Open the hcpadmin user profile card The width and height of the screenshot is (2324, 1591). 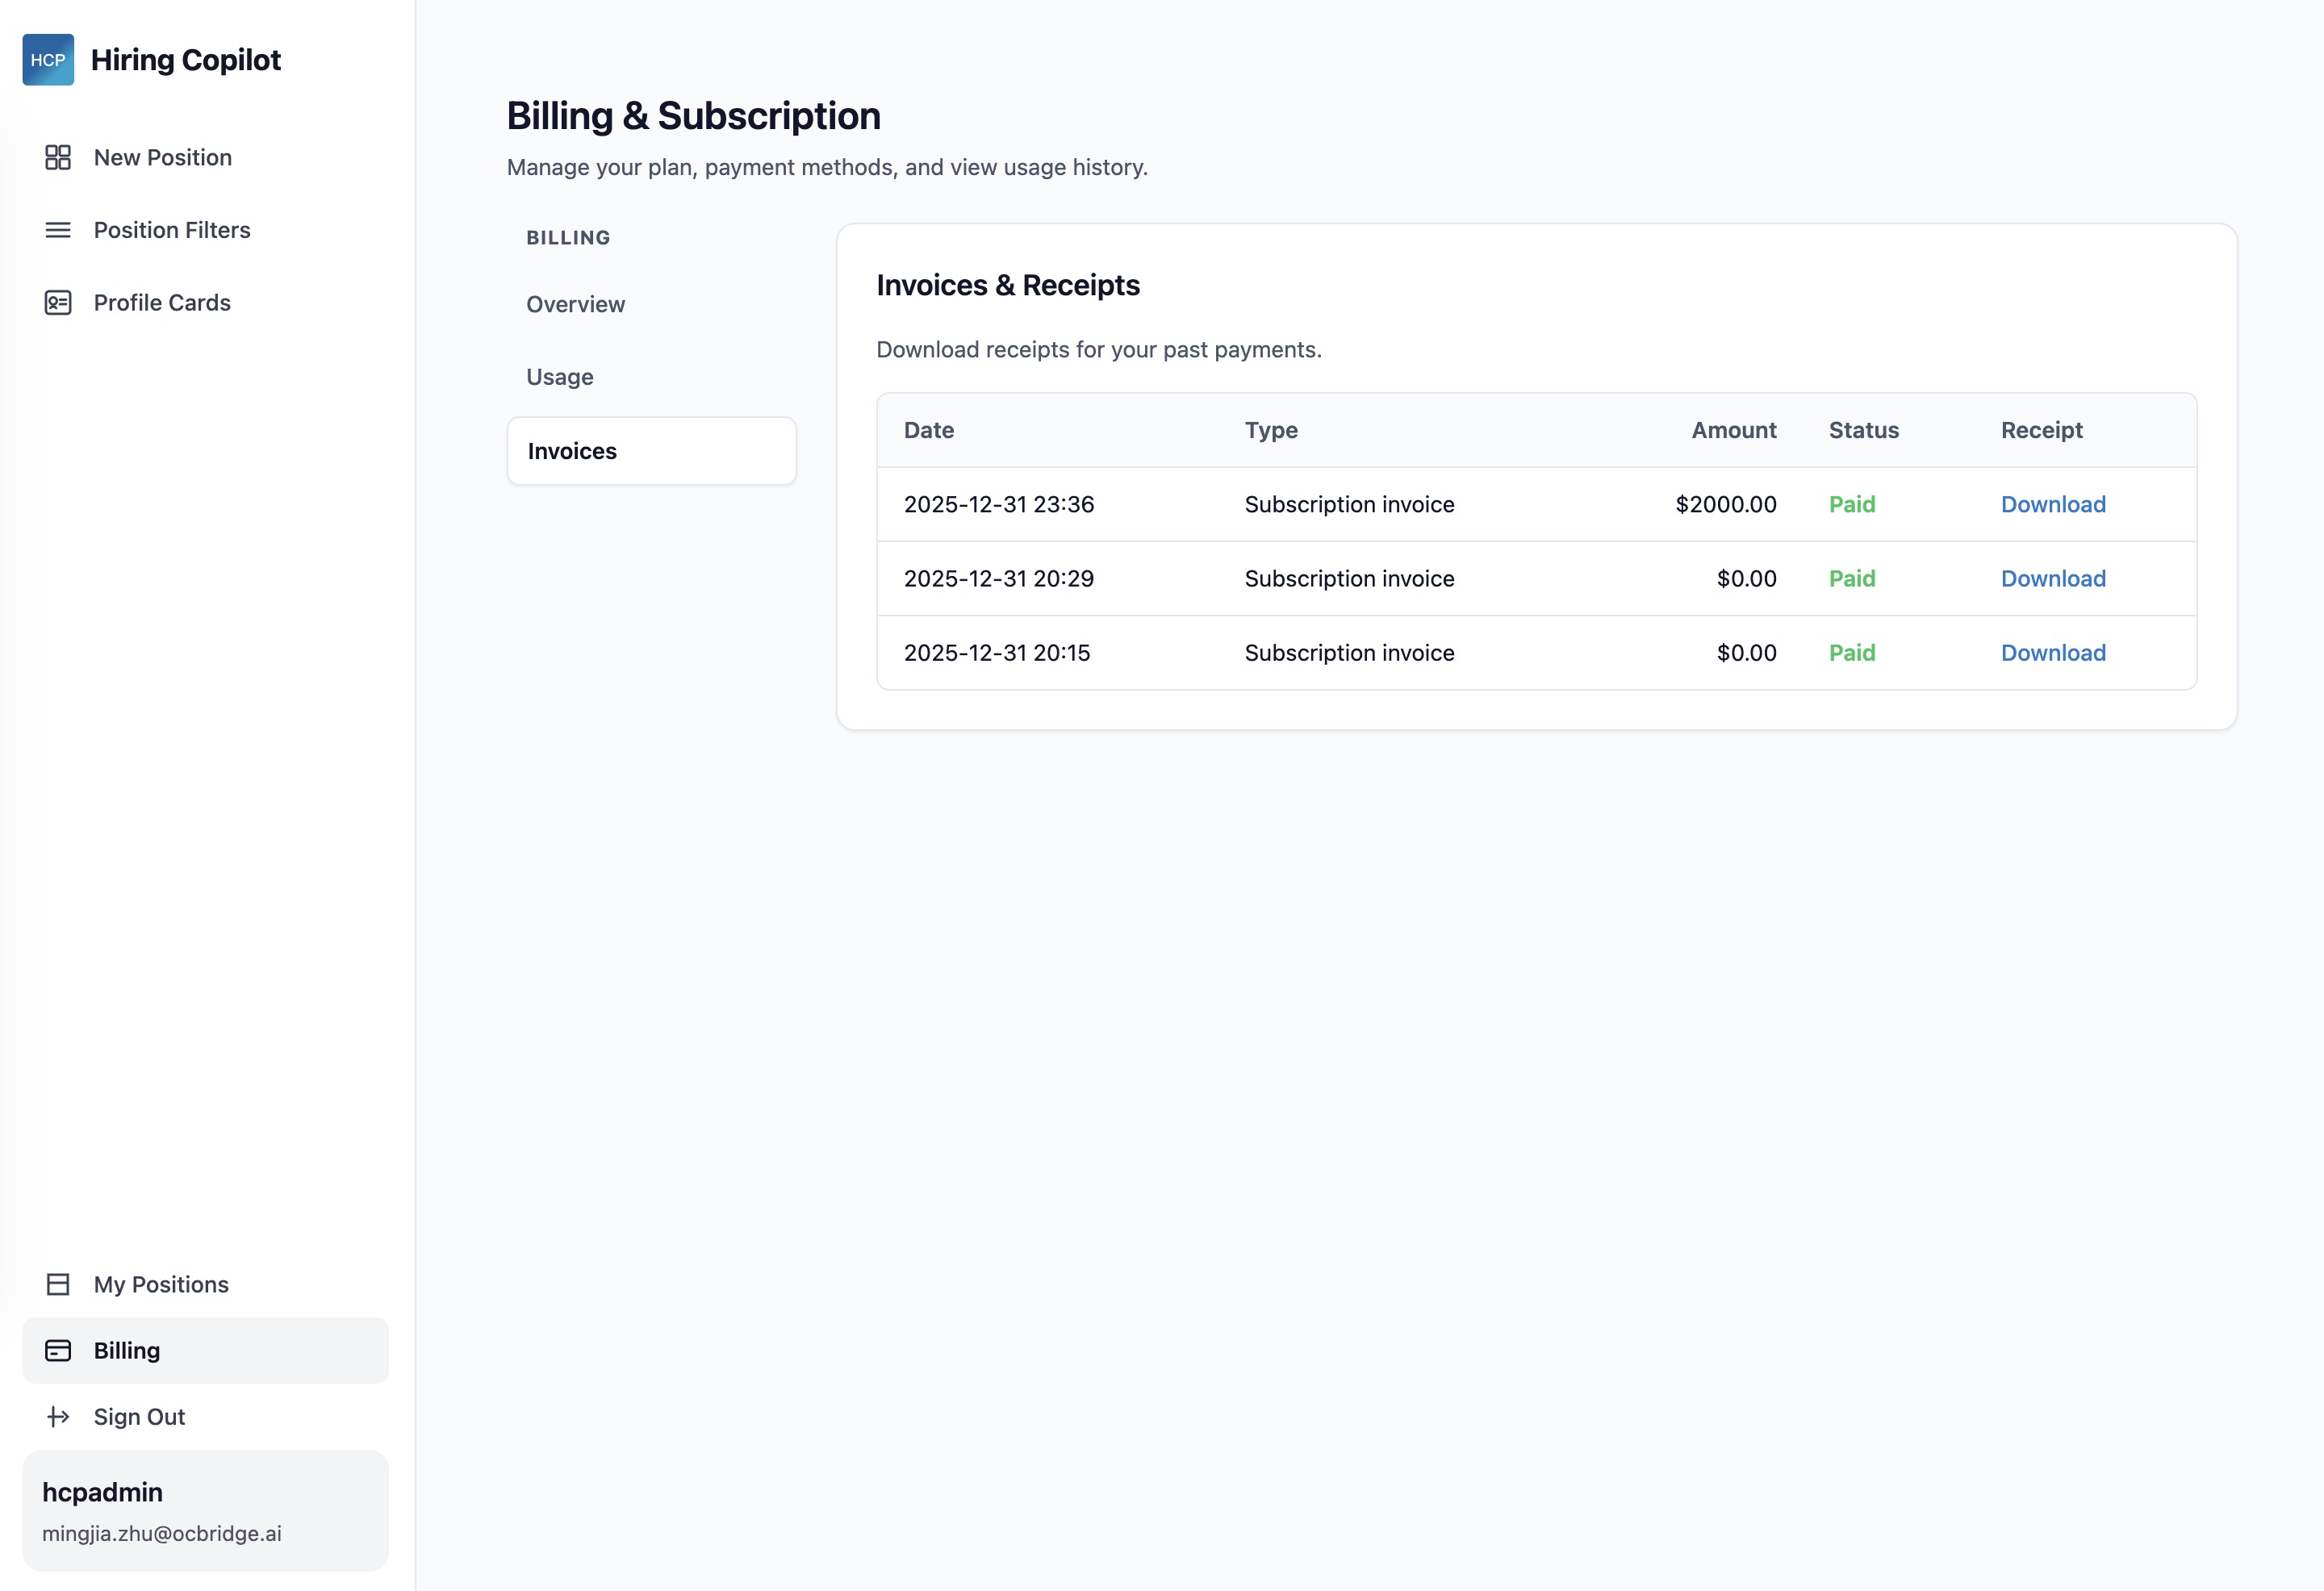click(x=205, y=1510)
